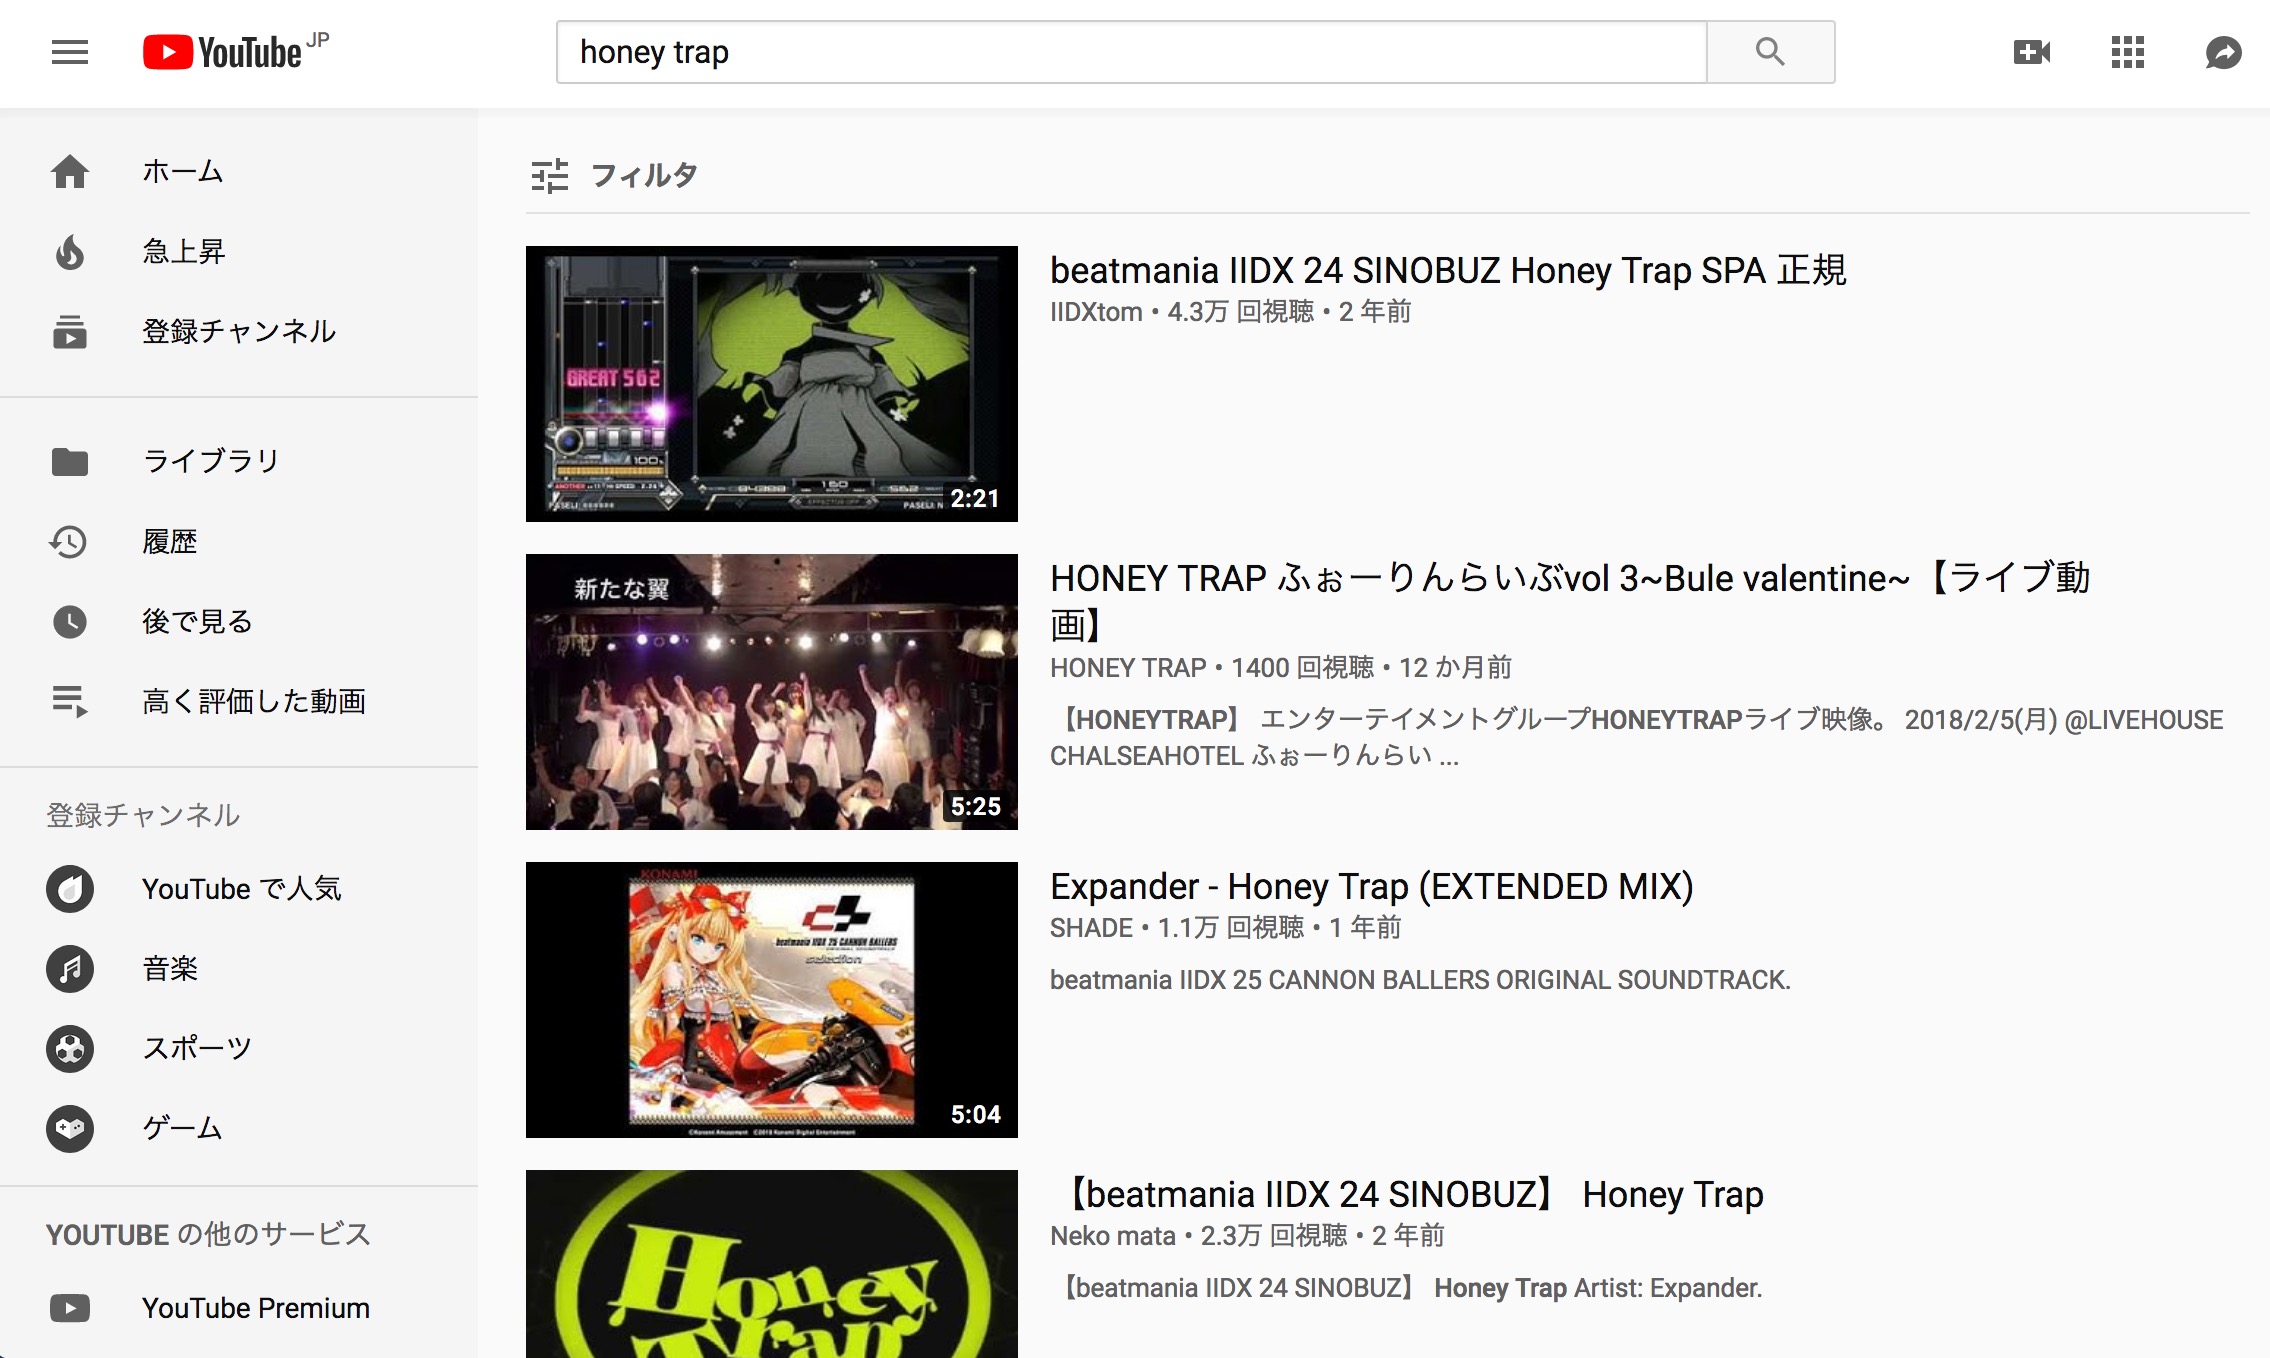Open 登録チャンネル subscriptions page

tap(239, 332)
